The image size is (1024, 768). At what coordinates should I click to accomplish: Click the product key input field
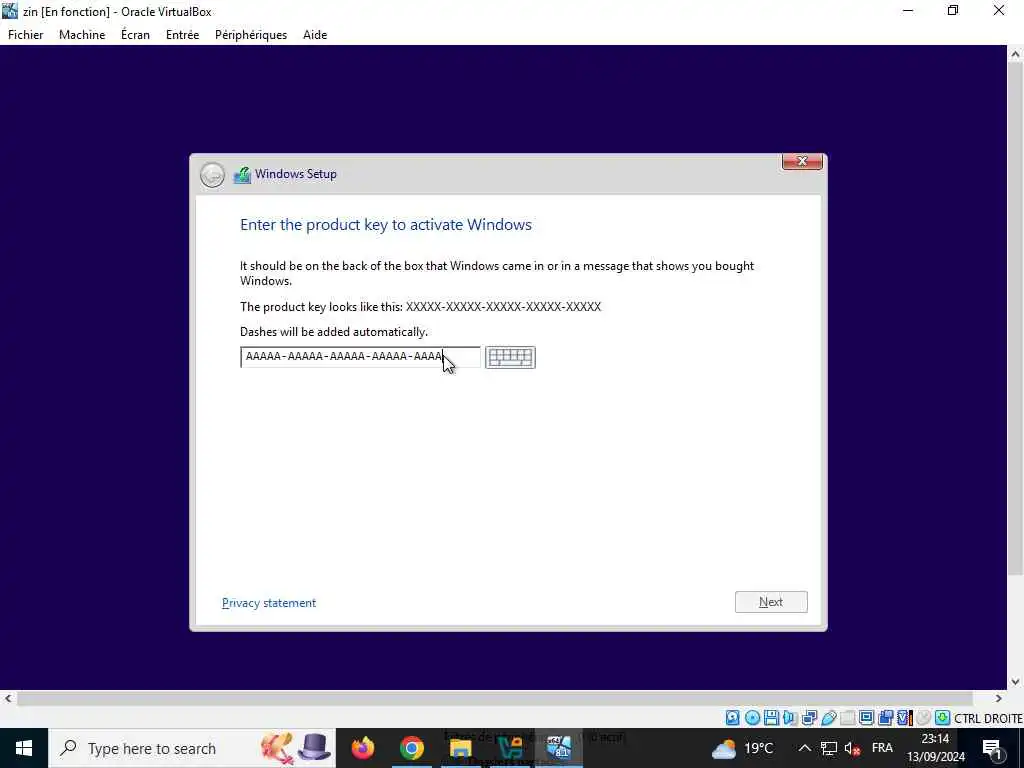360,357
